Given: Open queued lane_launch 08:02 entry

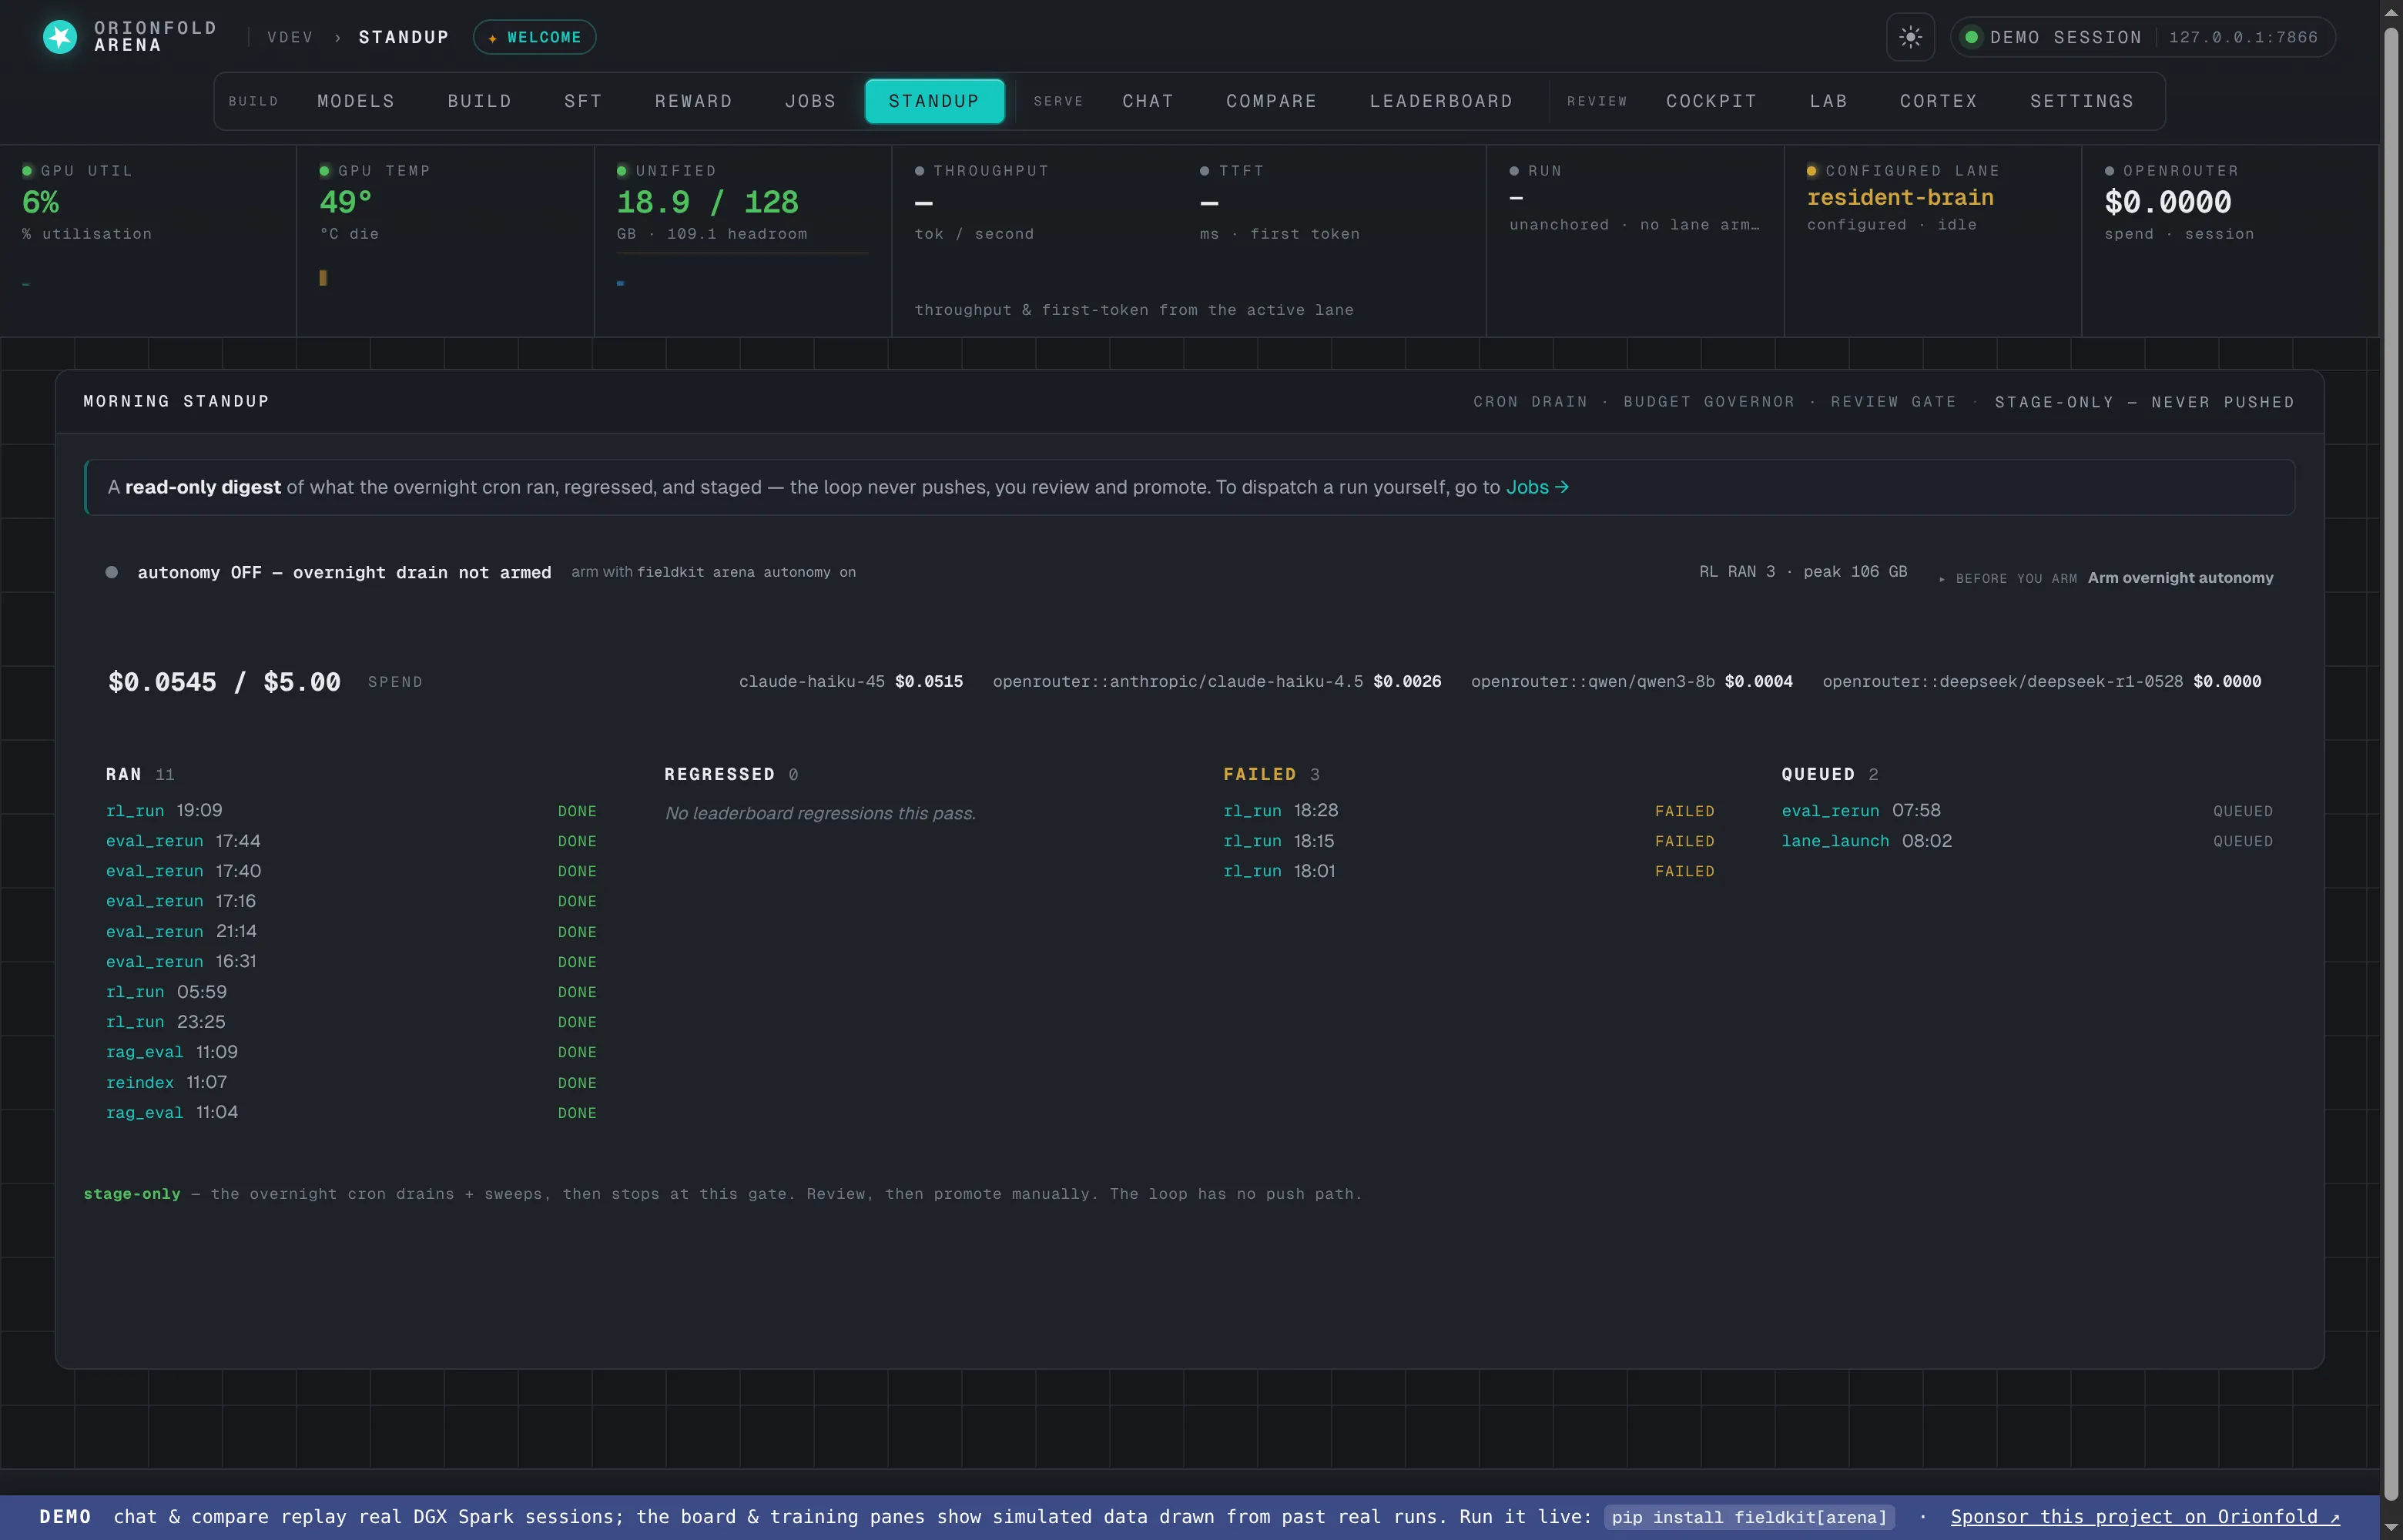Looking at the screenshot, I should 2027,841.
